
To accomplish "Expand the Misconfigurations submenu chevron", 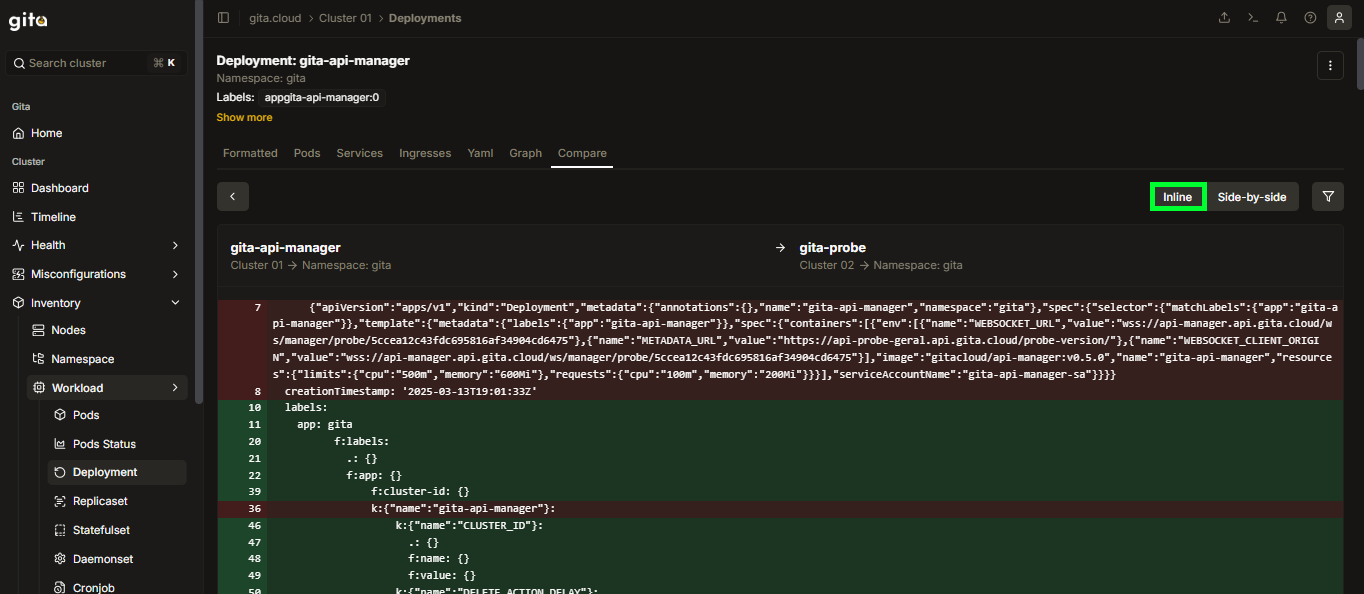I will coord(175,274).
